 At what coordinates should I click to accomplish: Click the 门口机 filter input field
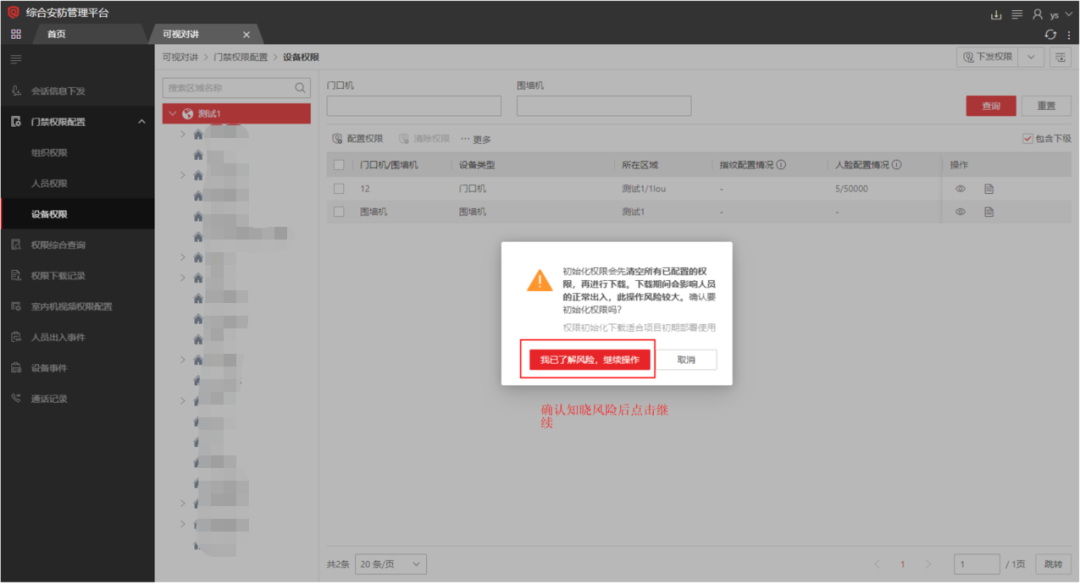414,105
